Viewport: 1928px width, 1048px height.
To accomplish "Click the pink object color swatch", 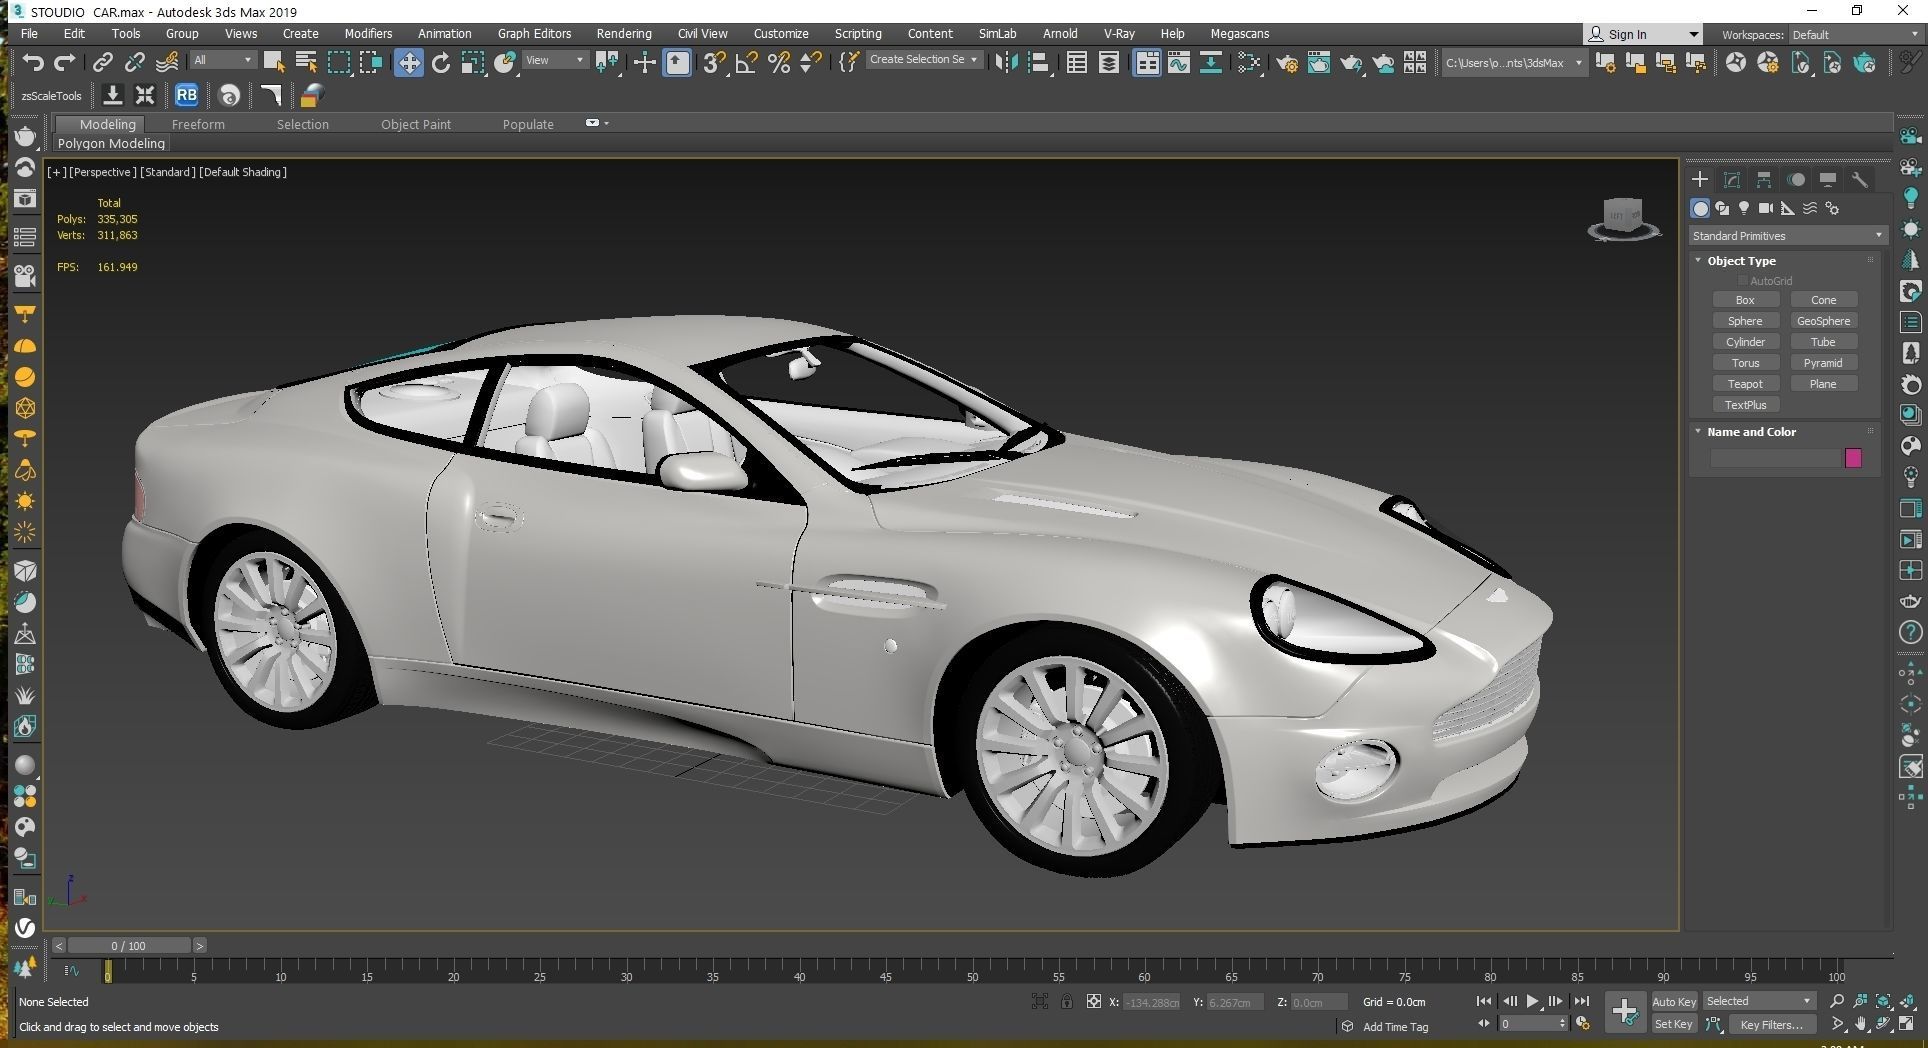I will [1853, 458].
